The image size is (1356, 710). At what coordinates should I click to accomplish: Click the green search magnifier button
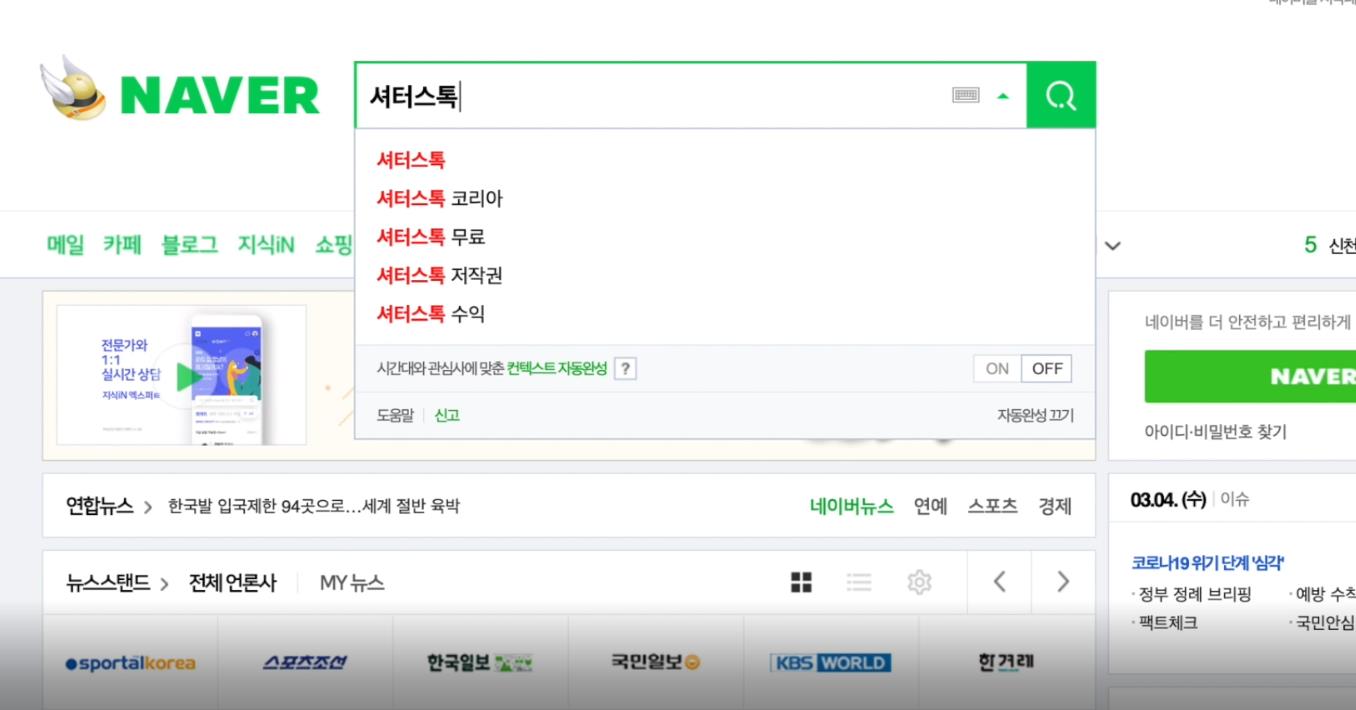[1061, 95]
